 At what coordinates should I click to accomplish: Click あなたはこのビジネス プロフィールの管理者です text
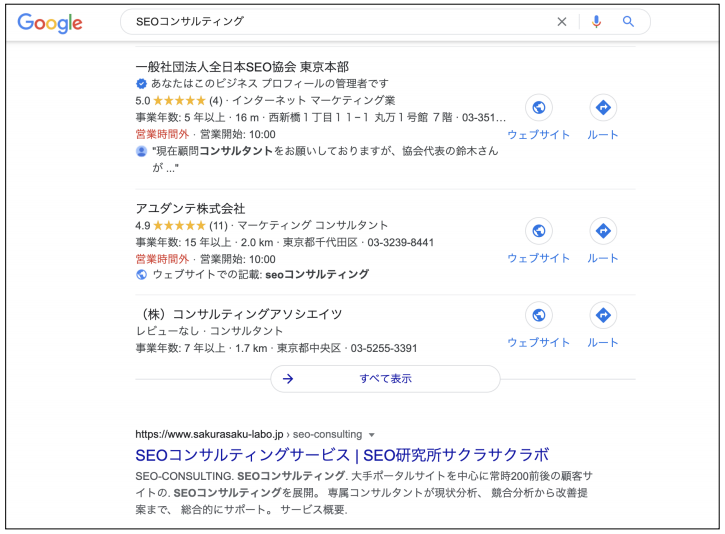coord(270,84)
